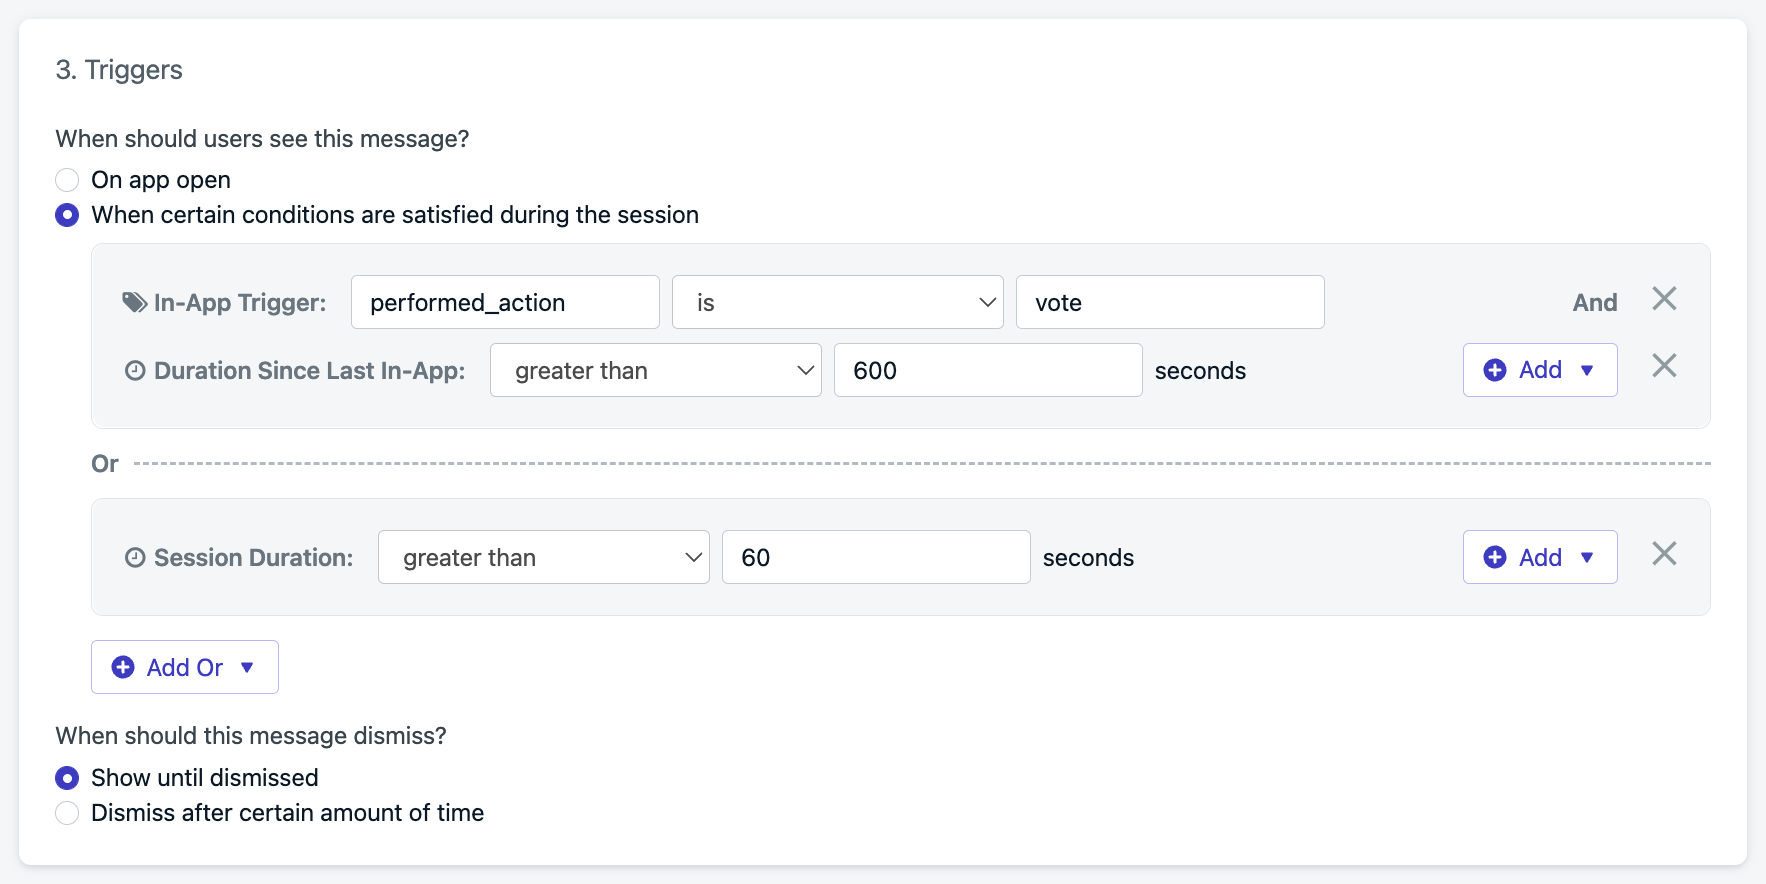Screen dimensions: 1766x884
Task: Select Show until dismissed option
Action: (x=67, y=778)
